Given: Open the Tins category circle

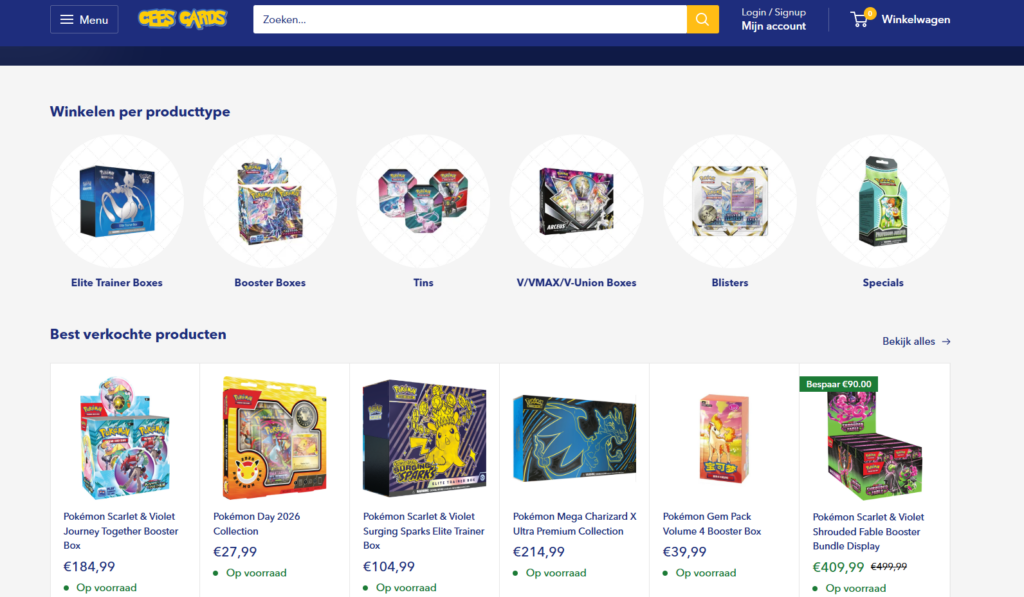Looking at the screenshot, I should click(423, 201).
